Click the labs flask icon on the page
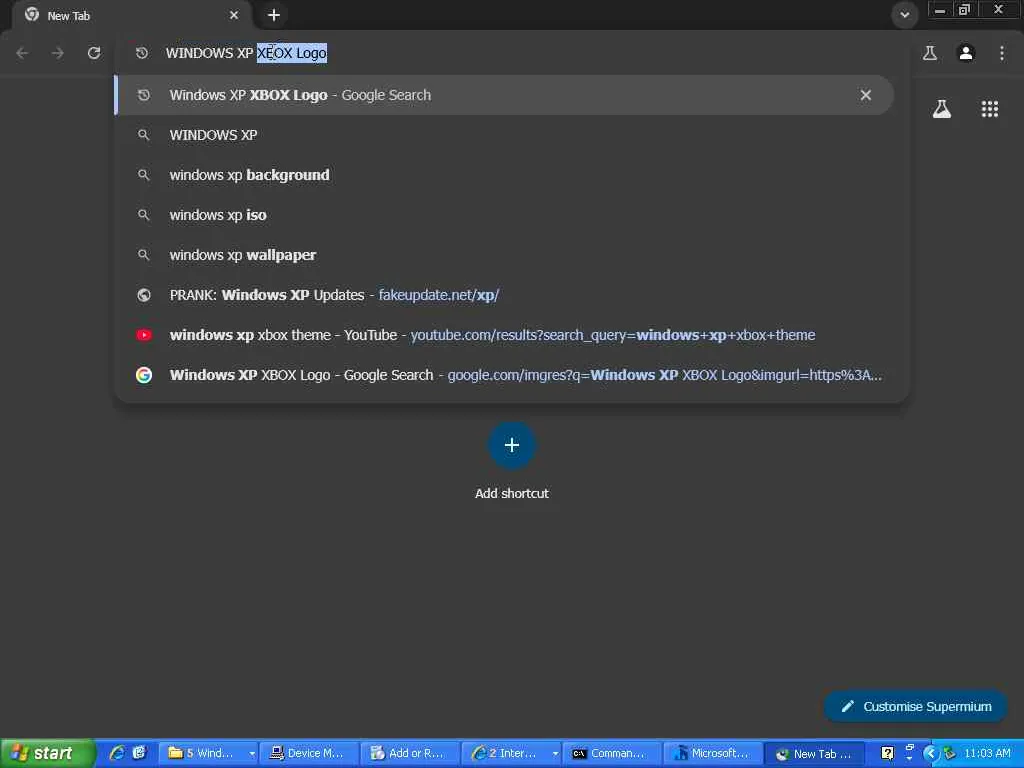Screen dimensions: 1024x768 click(x=942, y=109)
